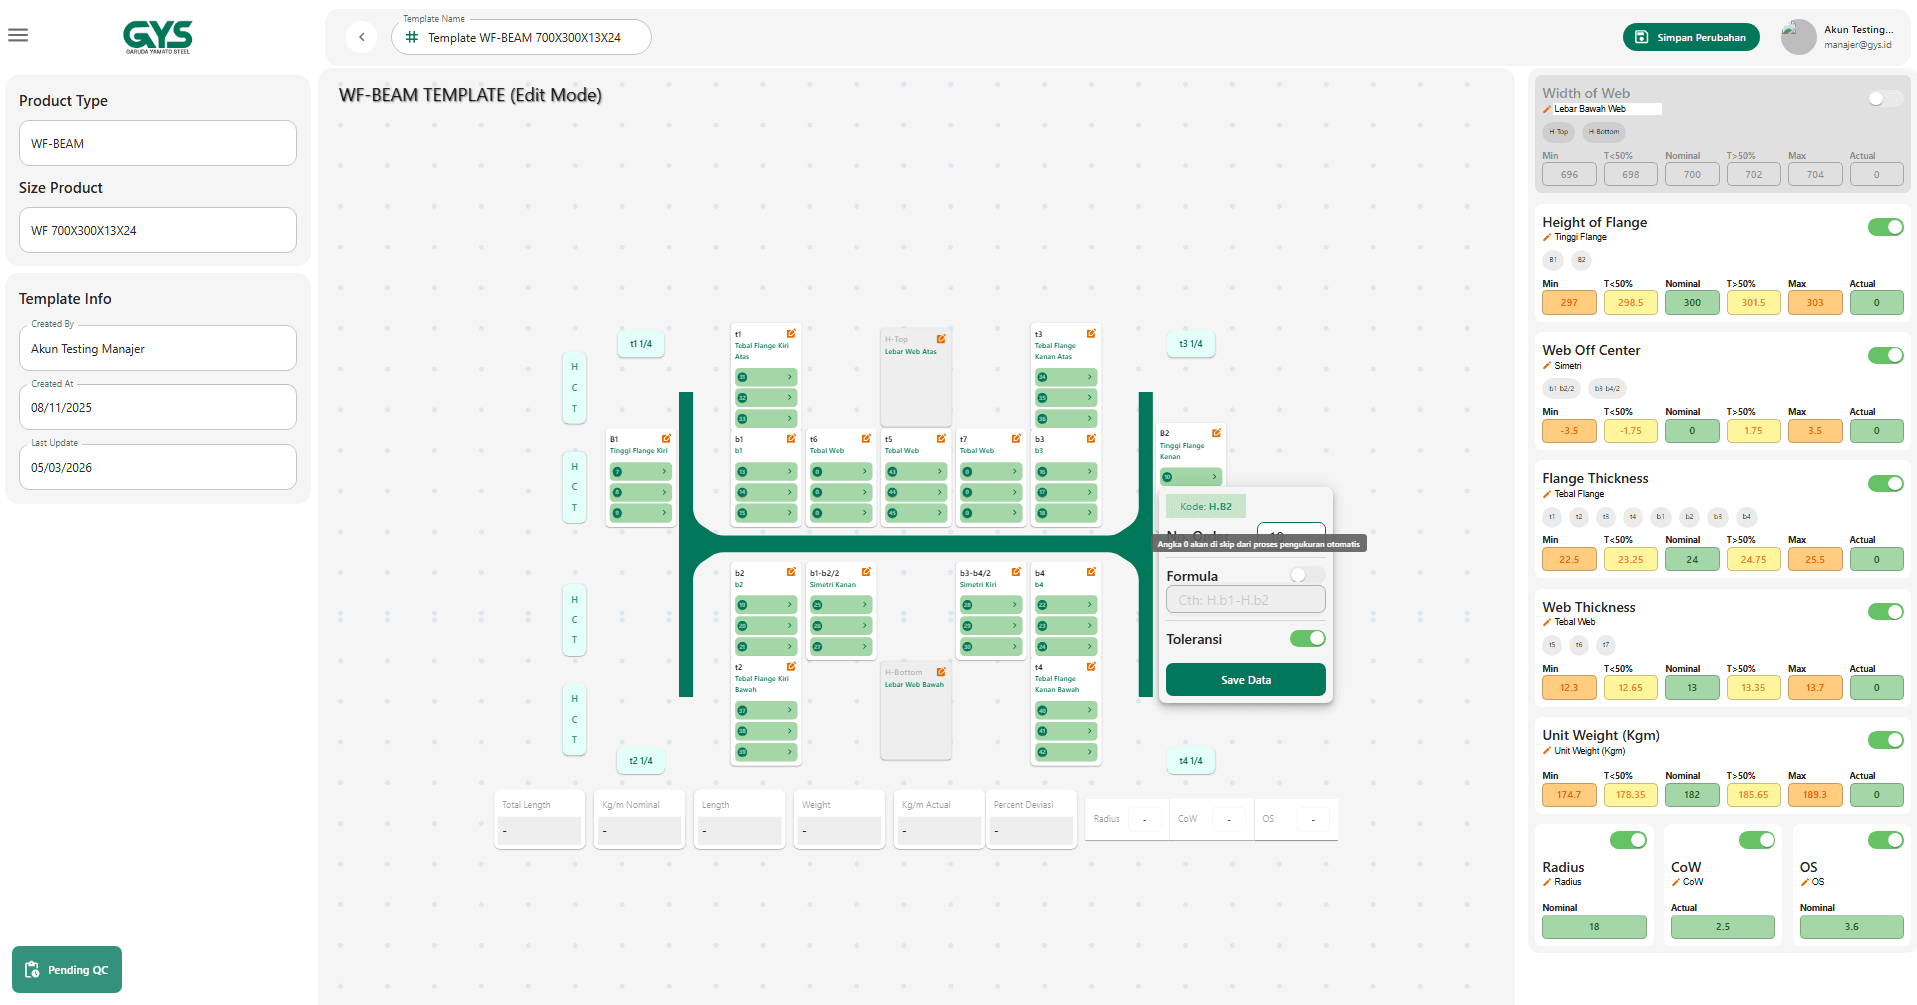Click the back arrow beside Template Name
Viewport: 1917px width, 1005px height.
[x=361, y=37]
